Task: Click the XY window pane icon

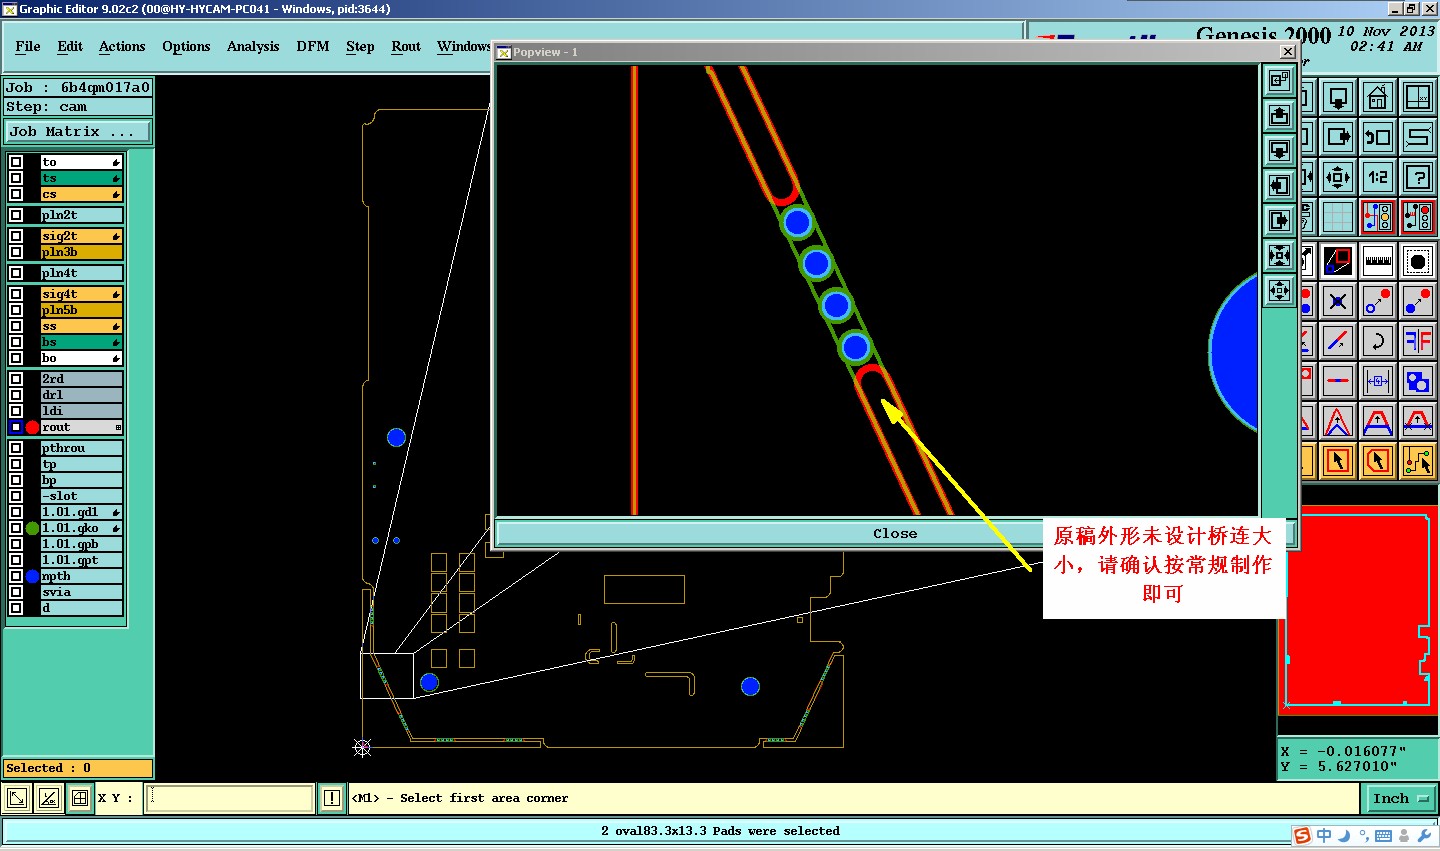Action: pos(1417,98)
